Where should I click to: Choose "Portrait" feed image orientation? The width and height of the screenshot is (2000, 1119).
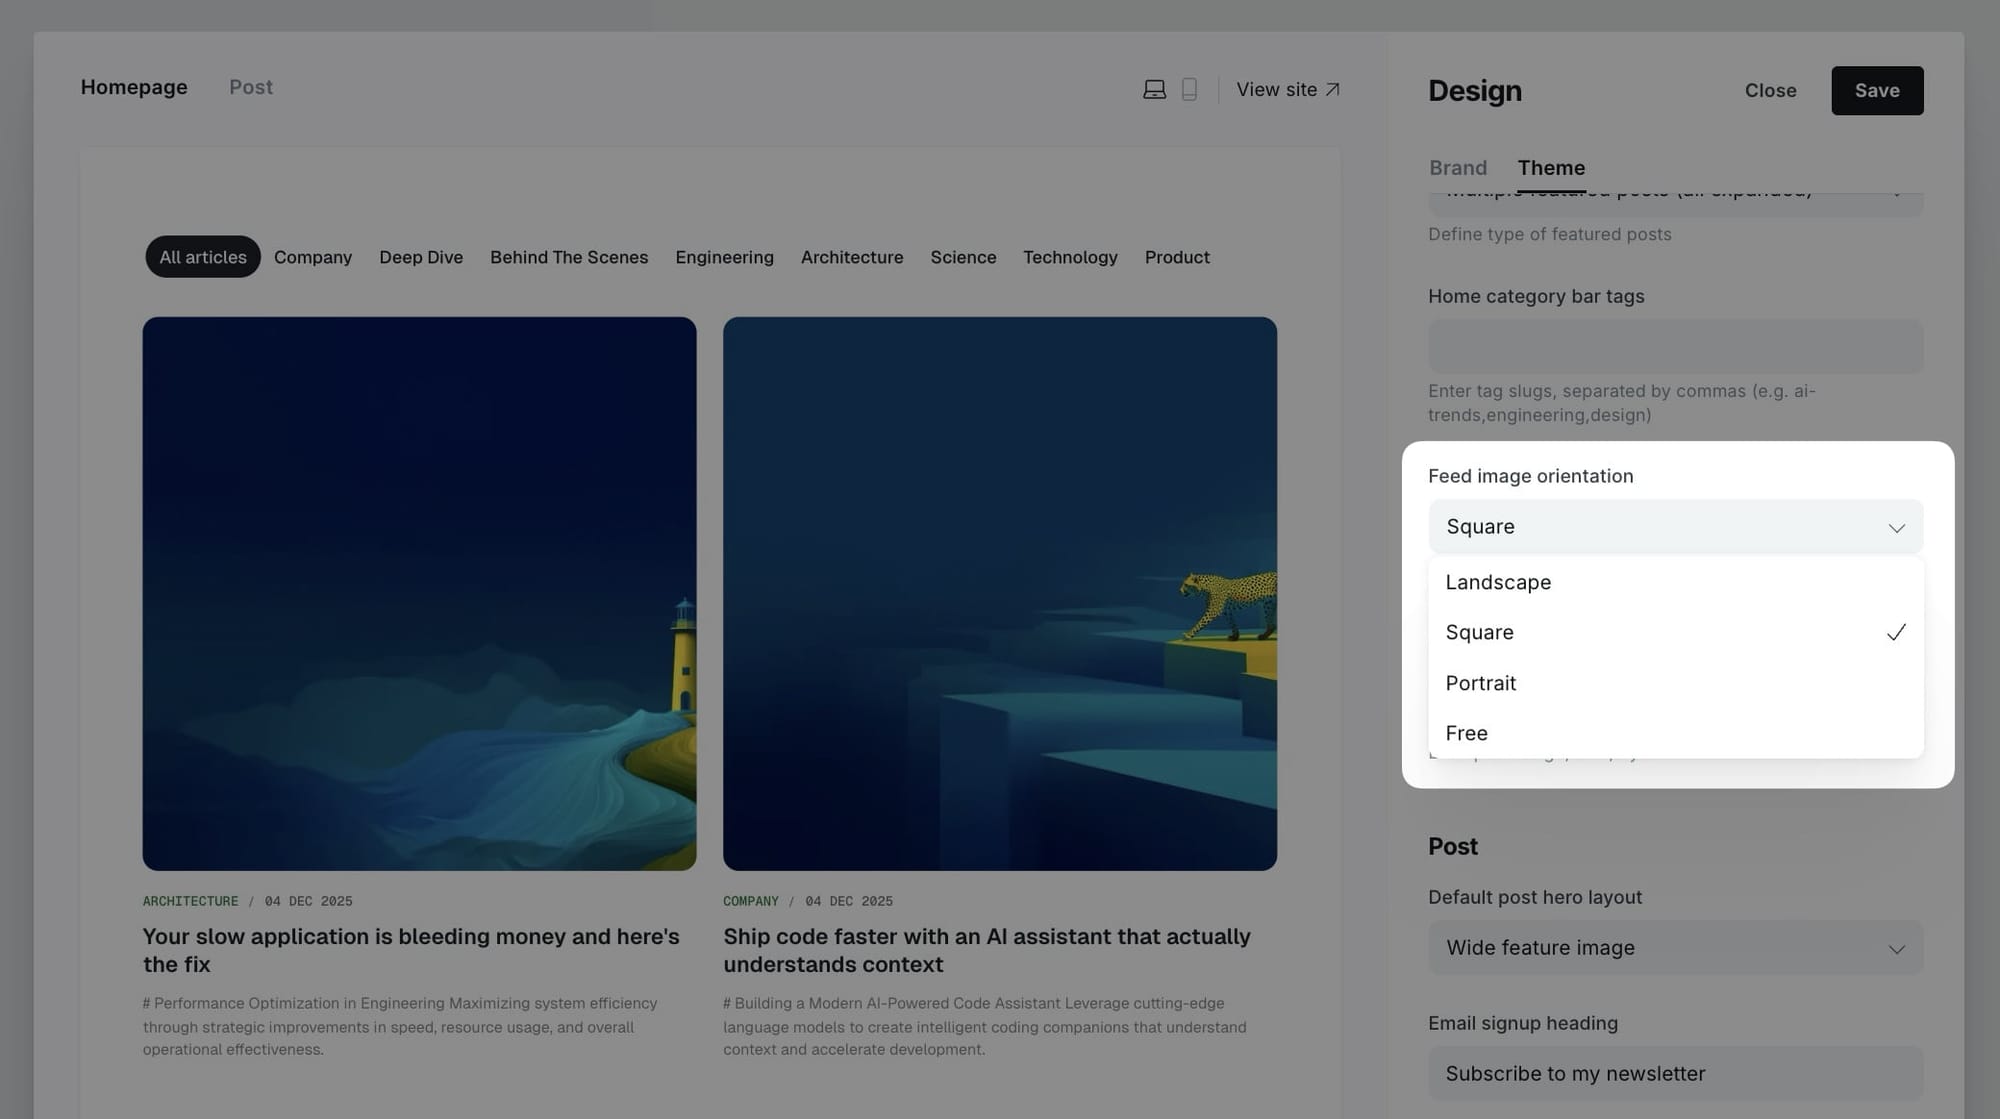click(x=1481, y=683)
